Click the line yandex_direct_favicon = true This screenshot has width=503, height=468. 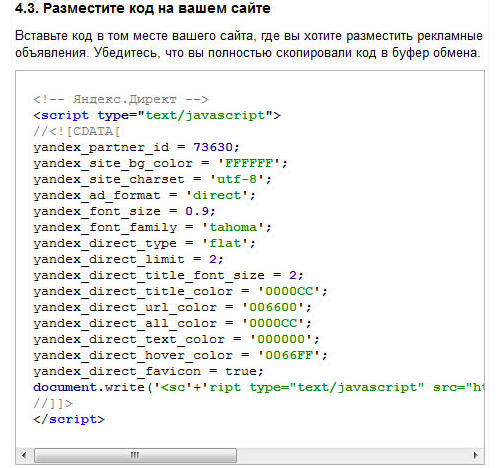click(x=148, y=371)
